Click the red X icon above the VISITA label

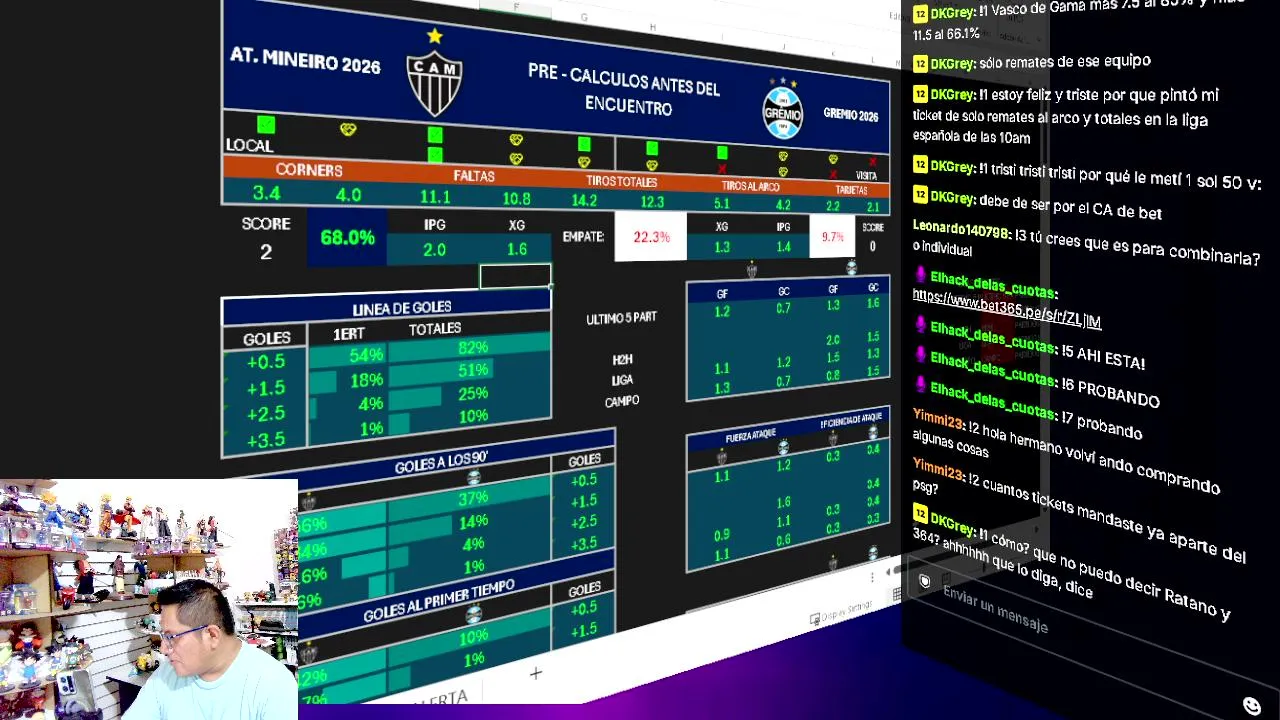point(872,161)
